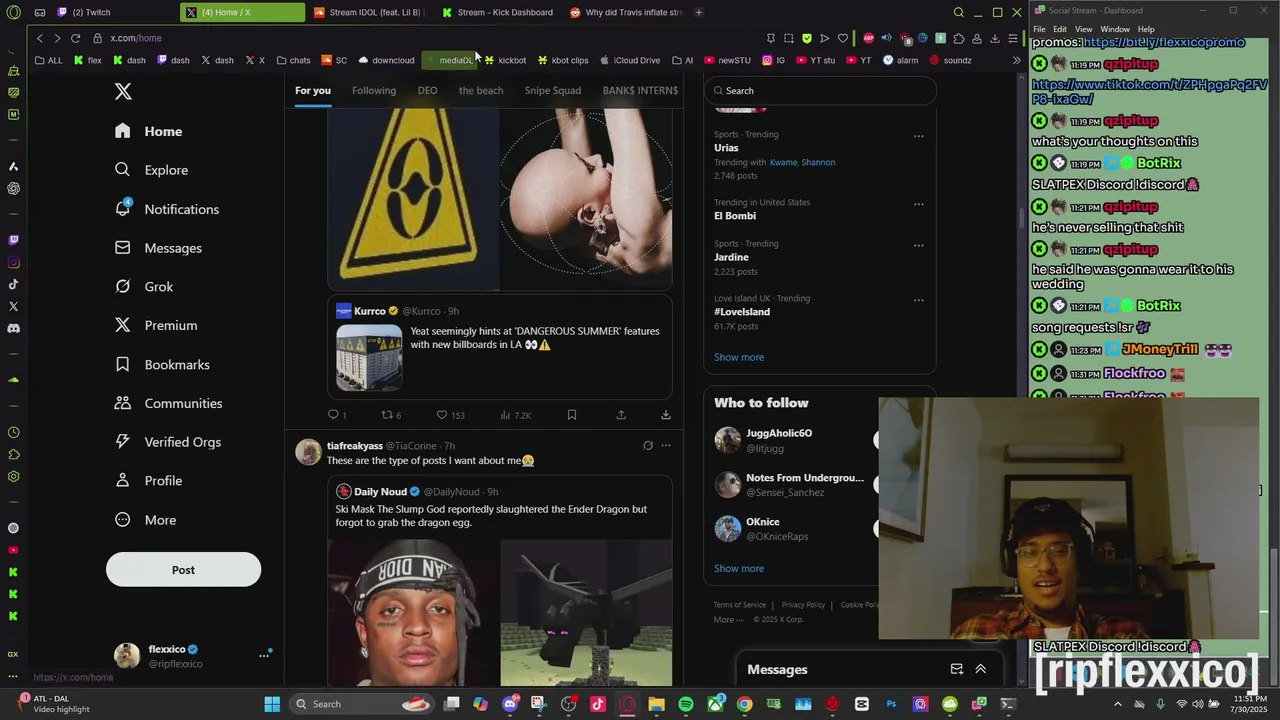
Task: Open Notifications in the sidebar
Action: pos(166,209)
